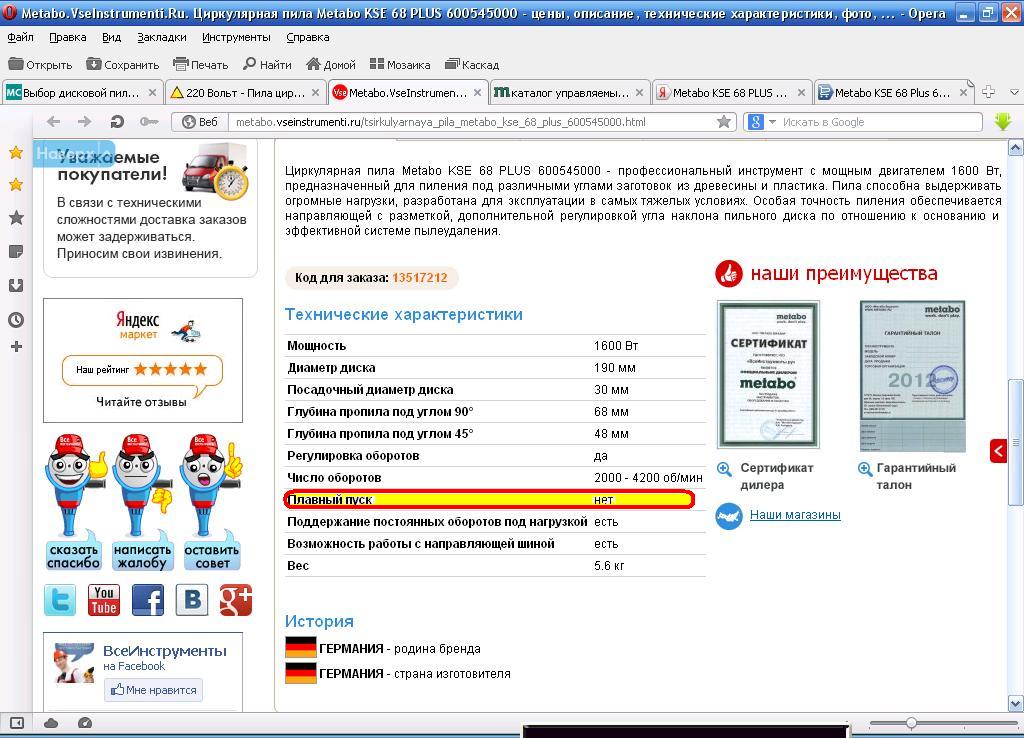Click написать жалобу mascot button

[142, 502]
